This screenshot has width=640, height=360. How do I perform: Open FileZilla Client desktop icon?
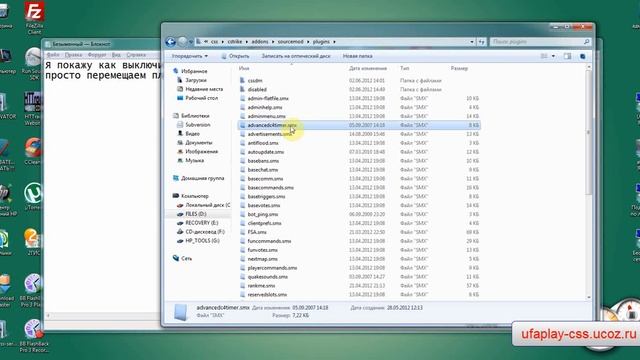[34, 18]
